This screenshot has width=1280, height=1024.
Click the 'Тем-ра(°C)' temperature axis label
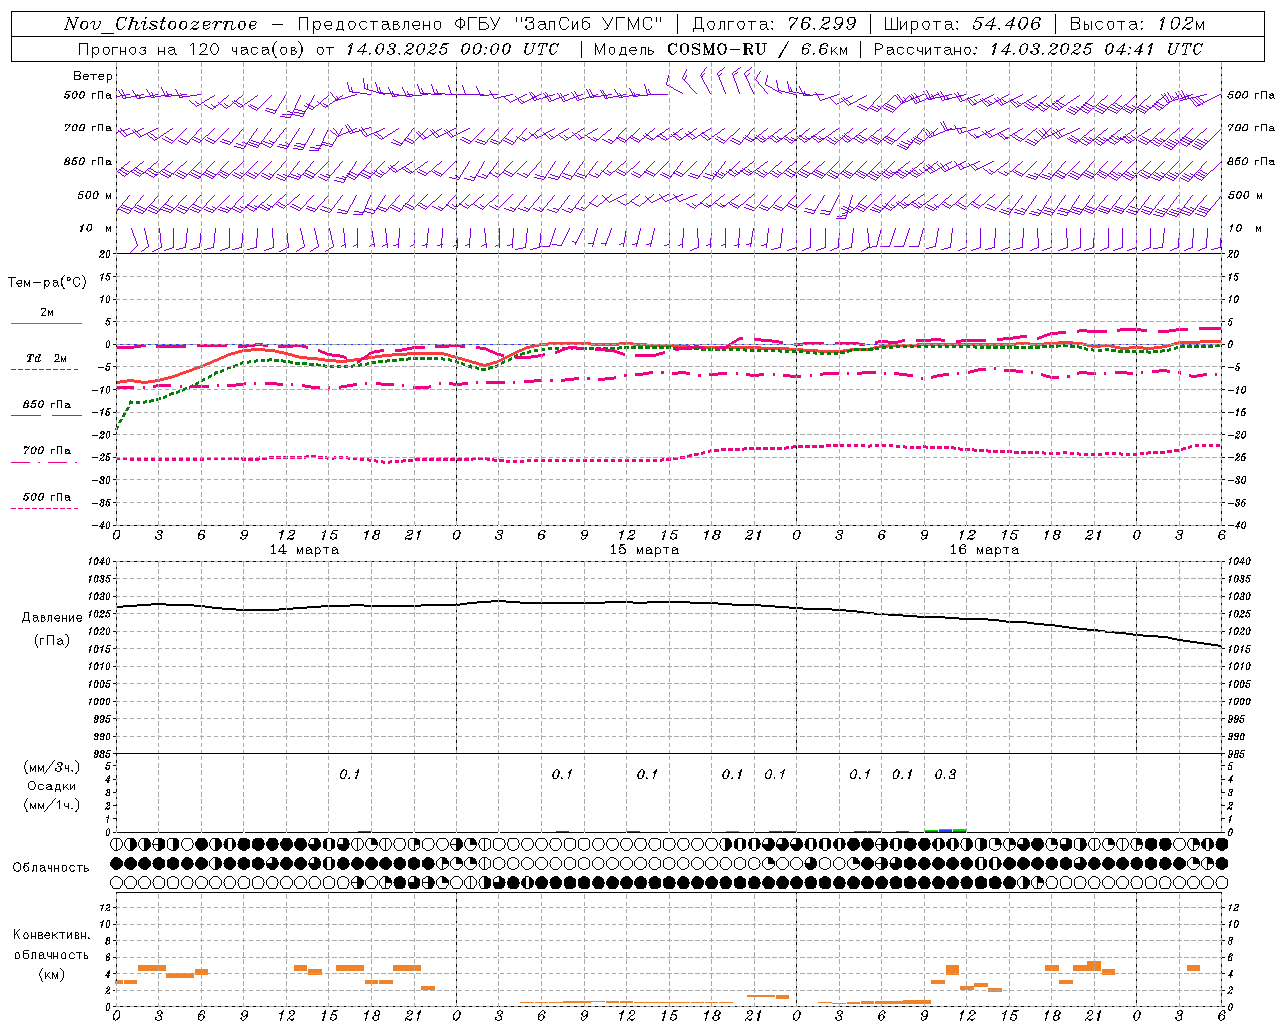(x=47, y=283)
